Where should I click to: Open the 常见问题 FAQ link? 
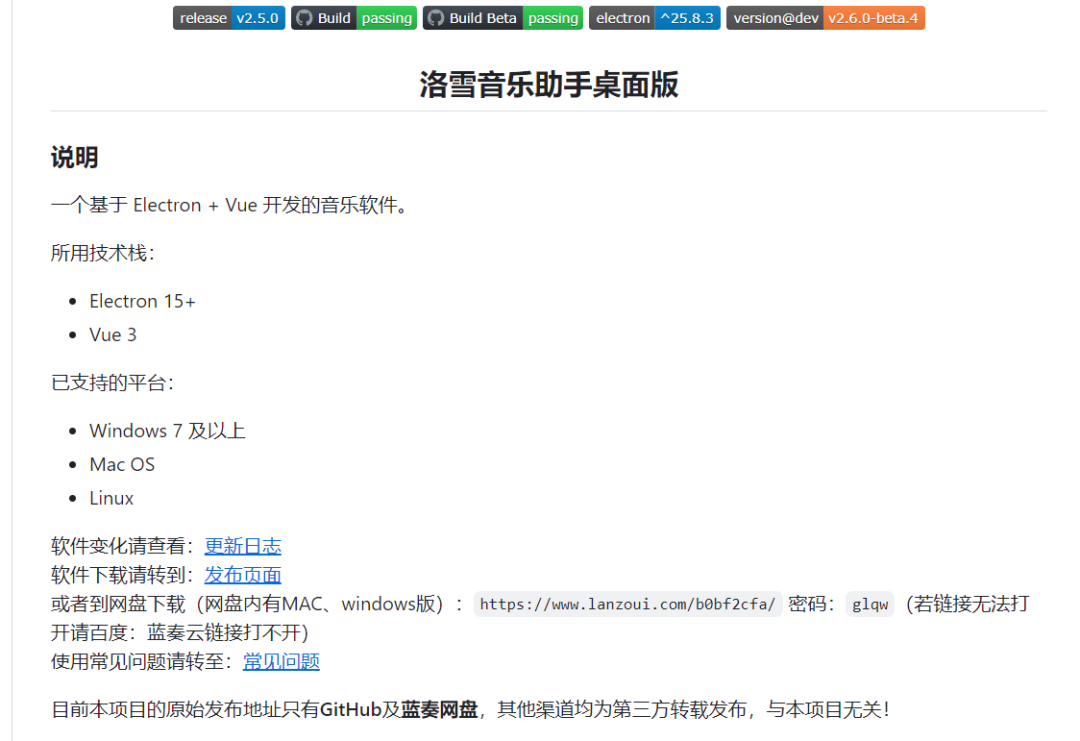point(281,662)
